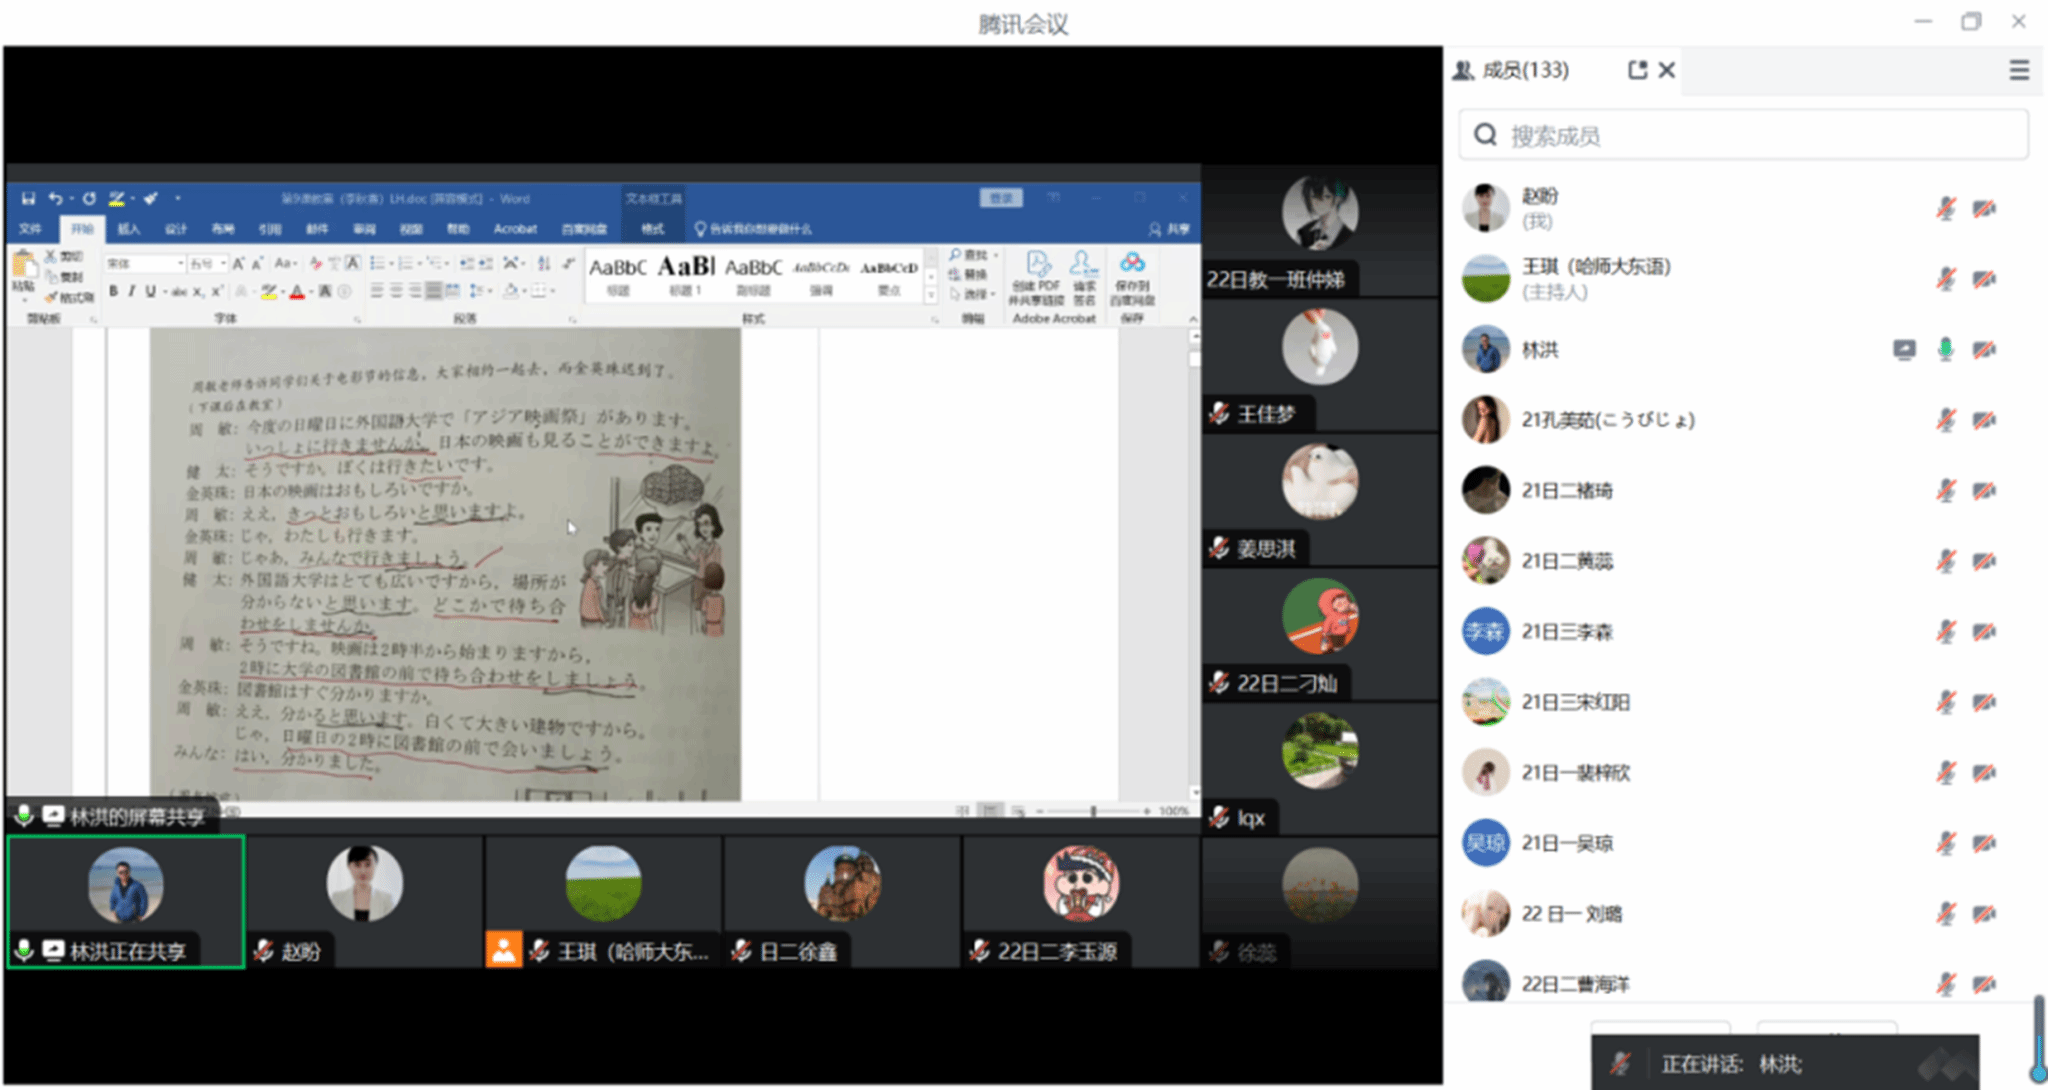This screenshot has width=2048, height=1090.
Task: Click the 林洪正在共享 video tile
Action: (126, 902)
